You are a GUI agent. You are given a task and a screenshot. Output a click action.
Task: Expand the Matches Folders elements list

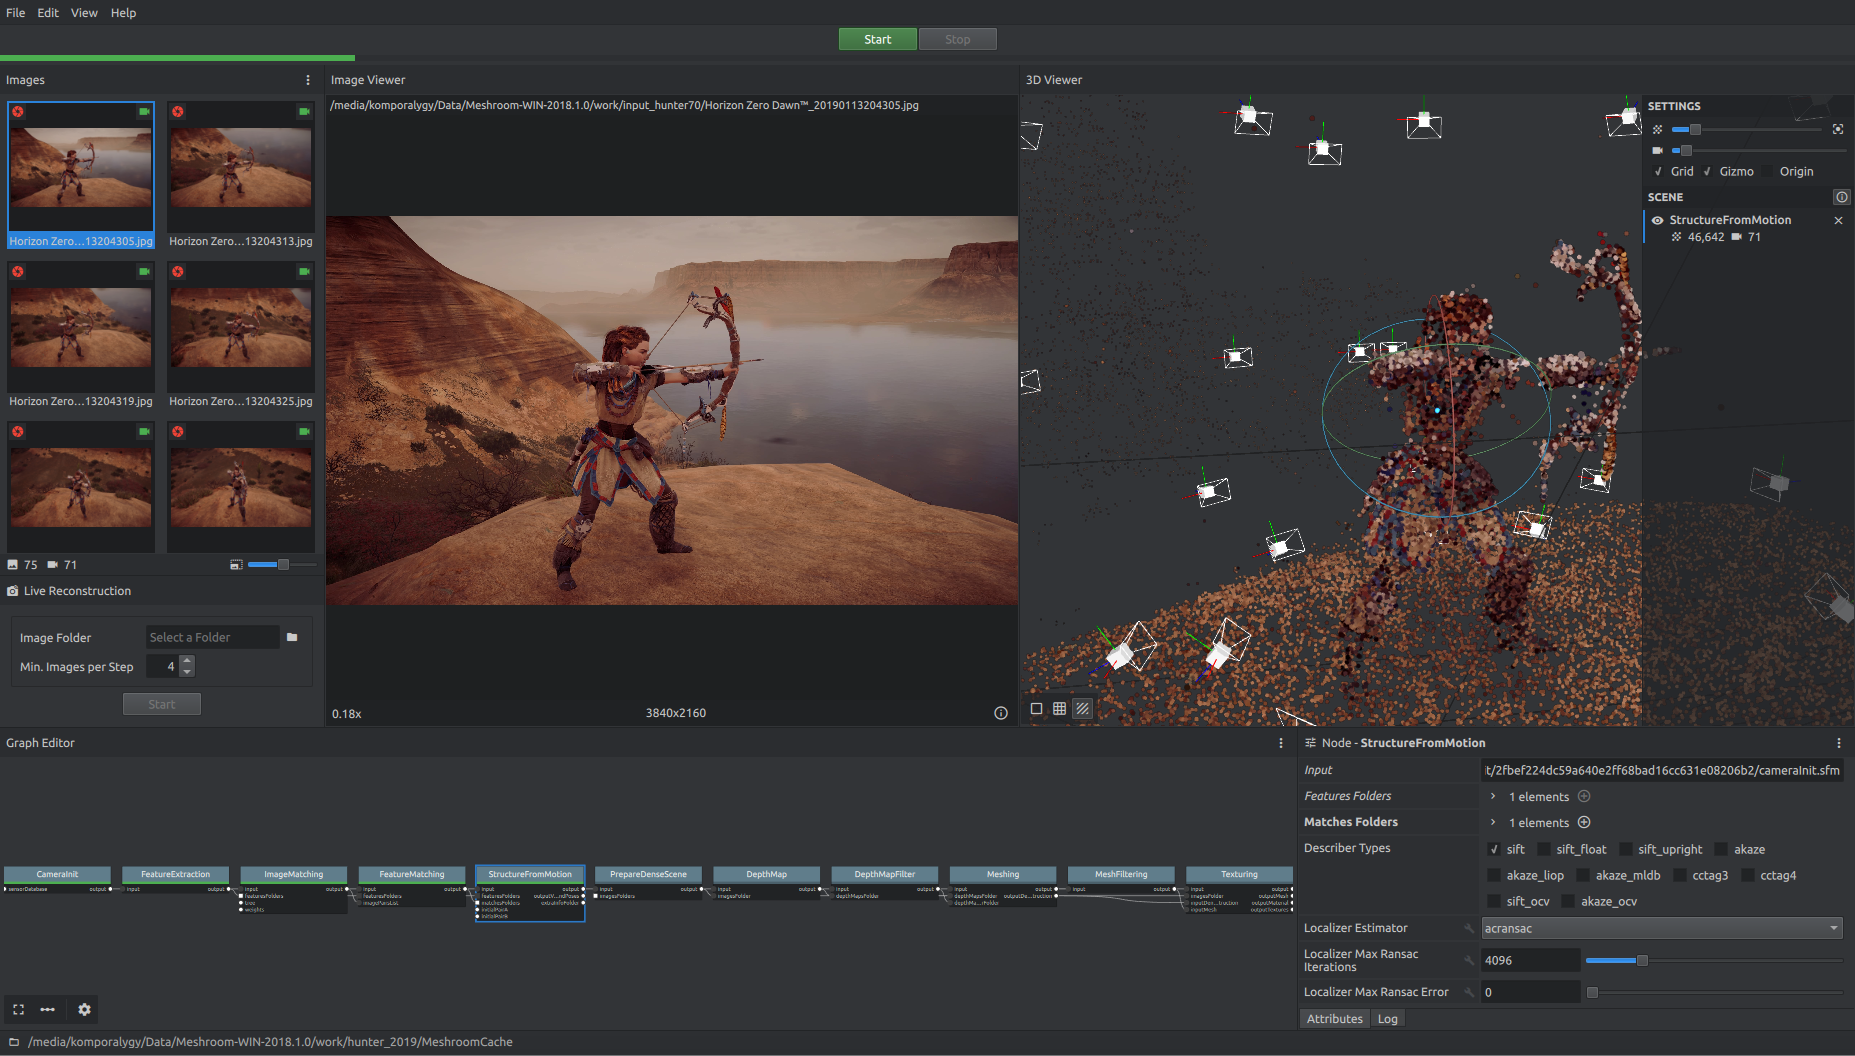(x=1493, y=822)
